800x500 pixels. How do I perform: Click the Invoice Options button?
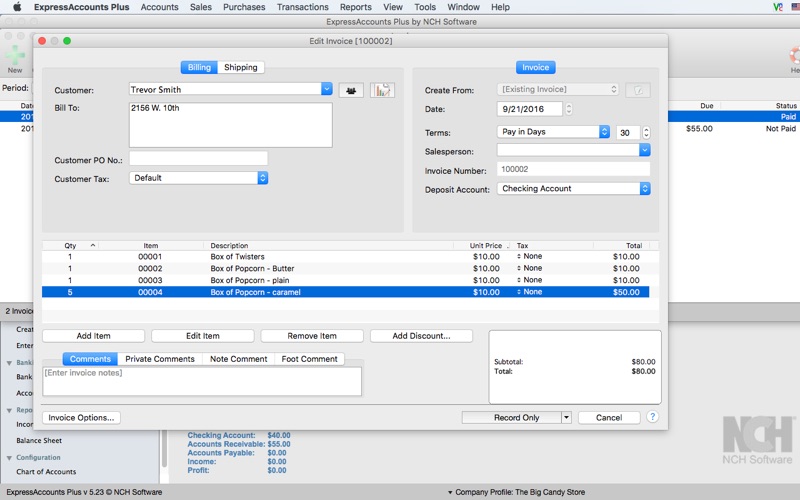coord(82,417)
